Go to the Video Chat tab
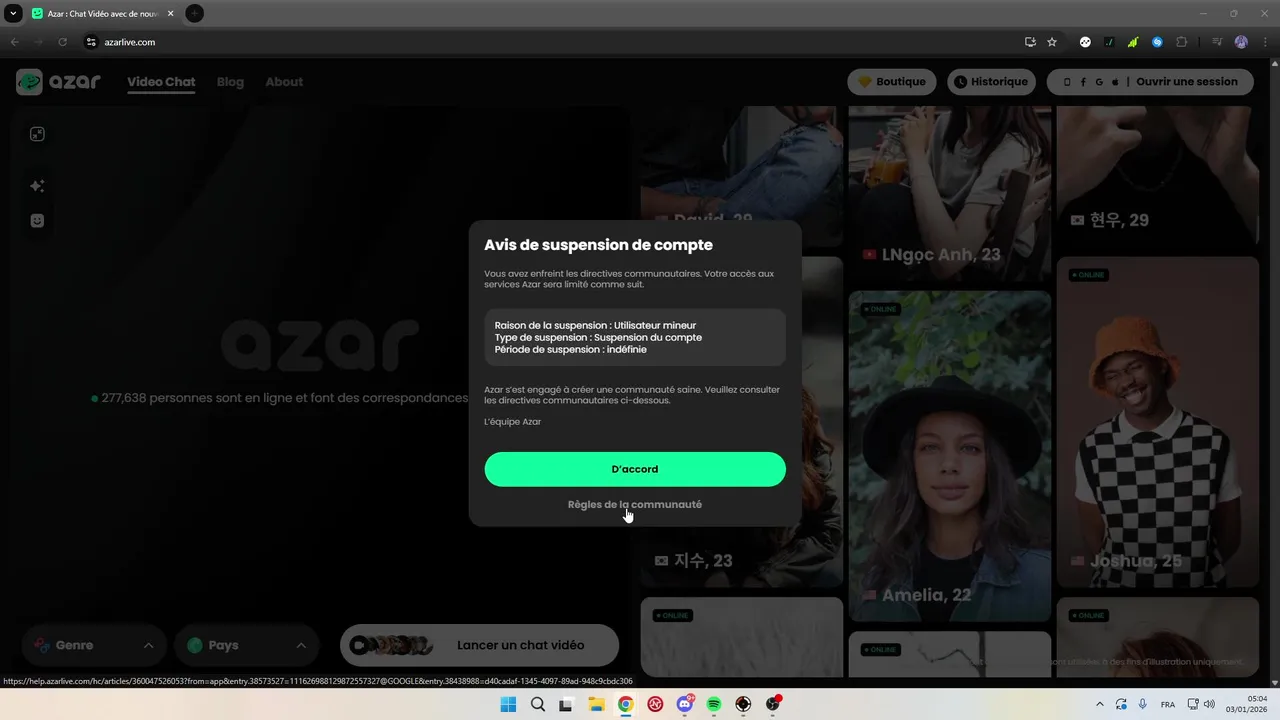The height and width of the screenshot is (720, 1280). pos(161,82)
